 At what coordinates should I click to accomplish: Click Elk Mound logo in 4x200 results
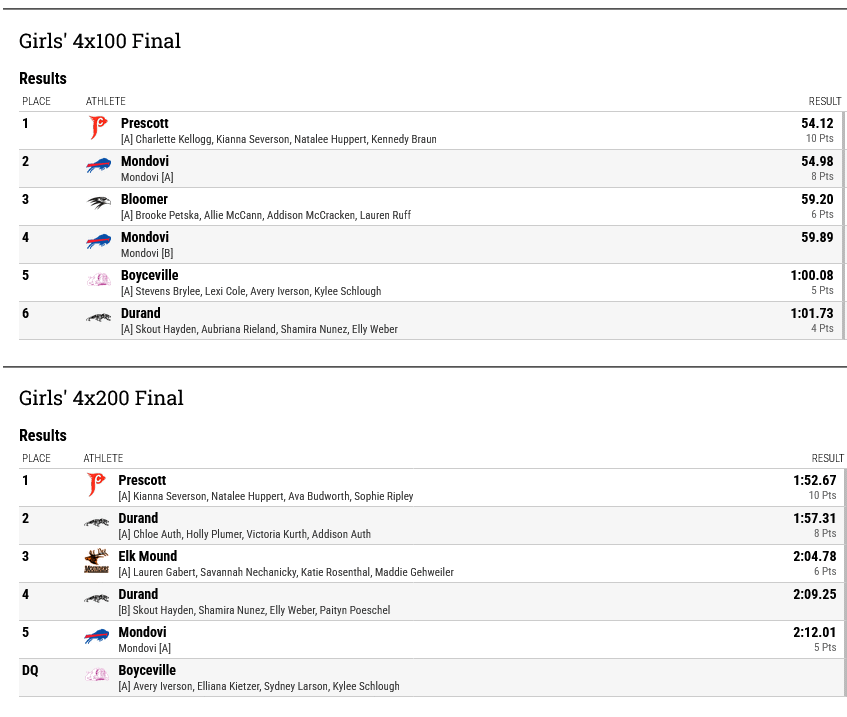click(x=96, y=561)
